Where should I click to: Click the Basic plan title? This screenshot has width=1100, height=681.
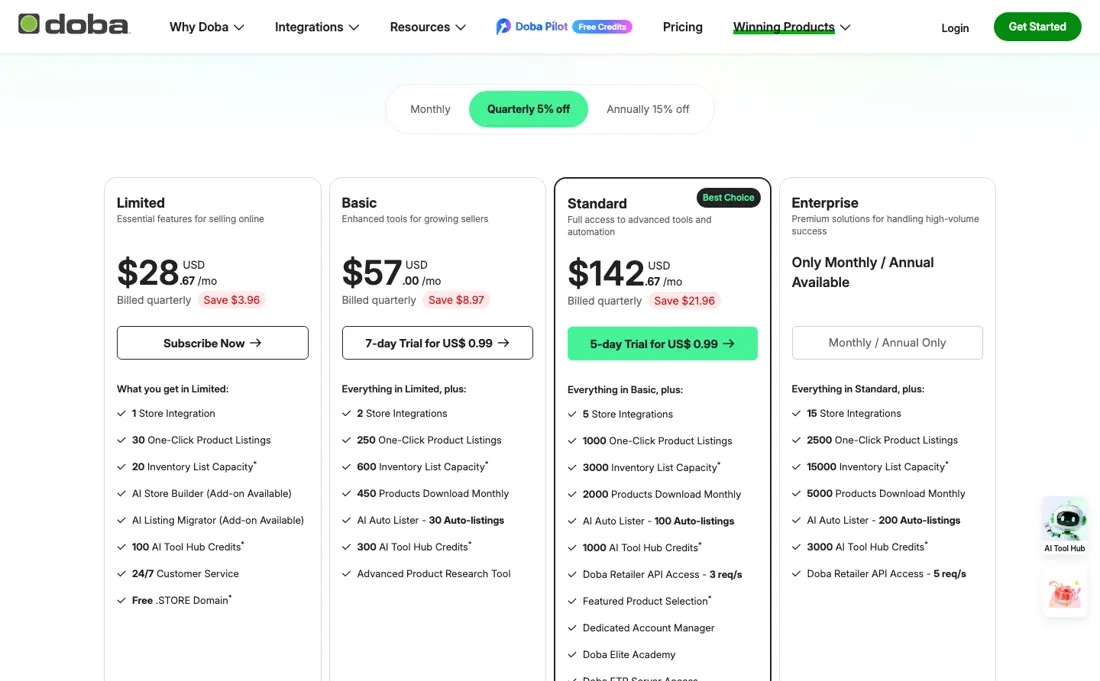coord(359,203)
